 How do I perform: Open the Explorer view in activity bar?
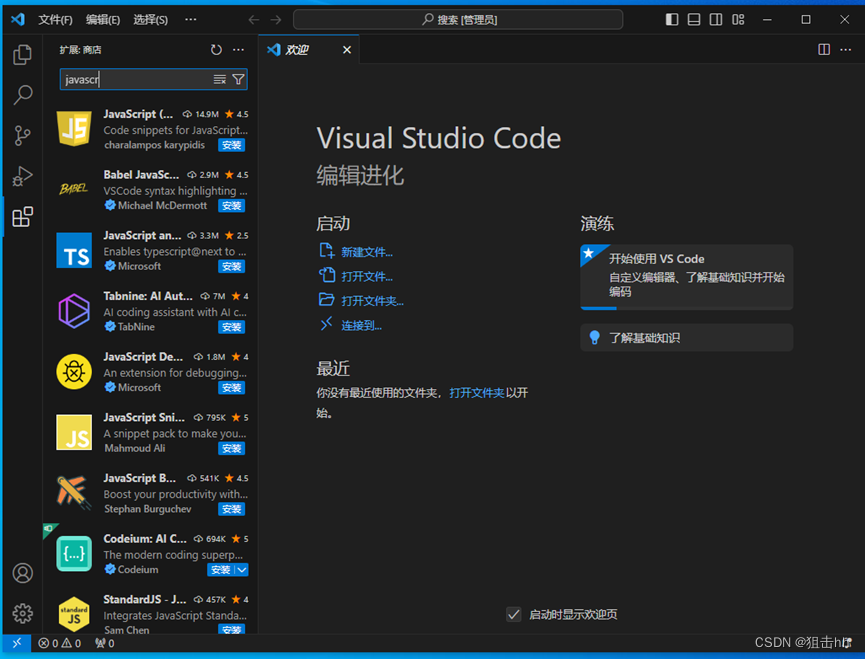22,55
